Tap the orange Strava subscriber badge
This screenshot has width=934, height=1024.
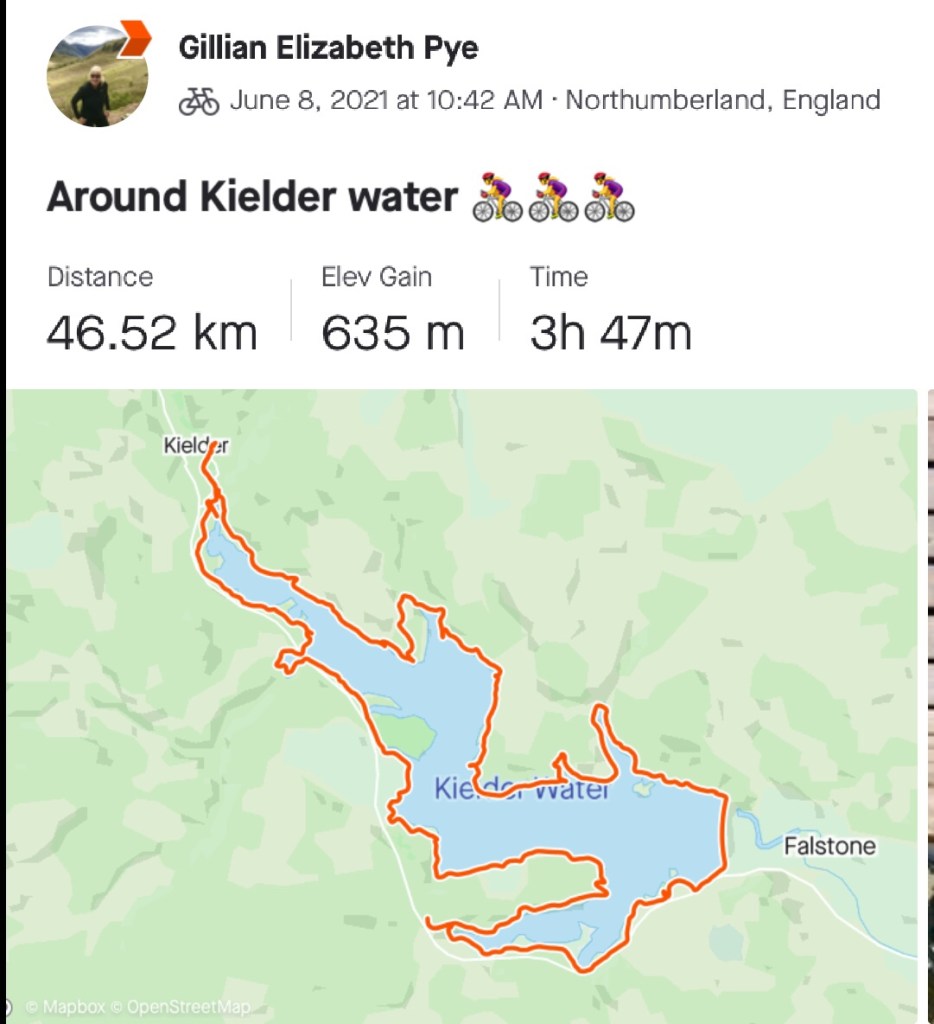(135, 39)
